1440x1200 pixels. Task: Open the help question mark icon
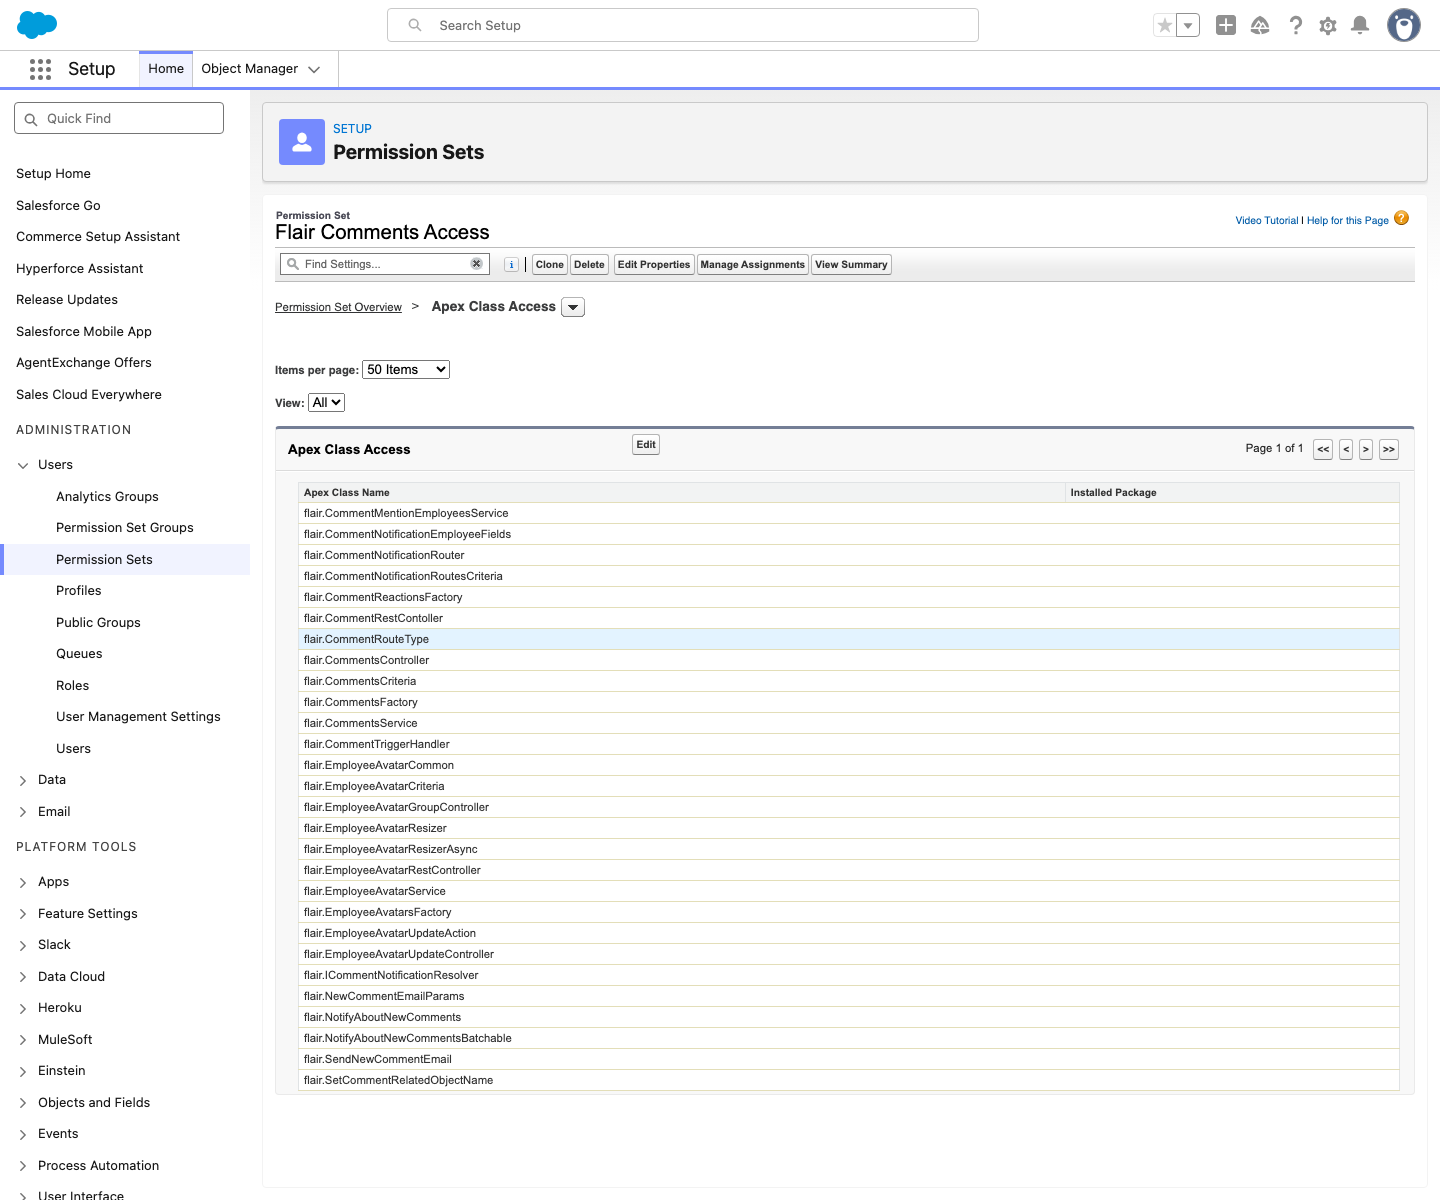(x=1295, y=25)
